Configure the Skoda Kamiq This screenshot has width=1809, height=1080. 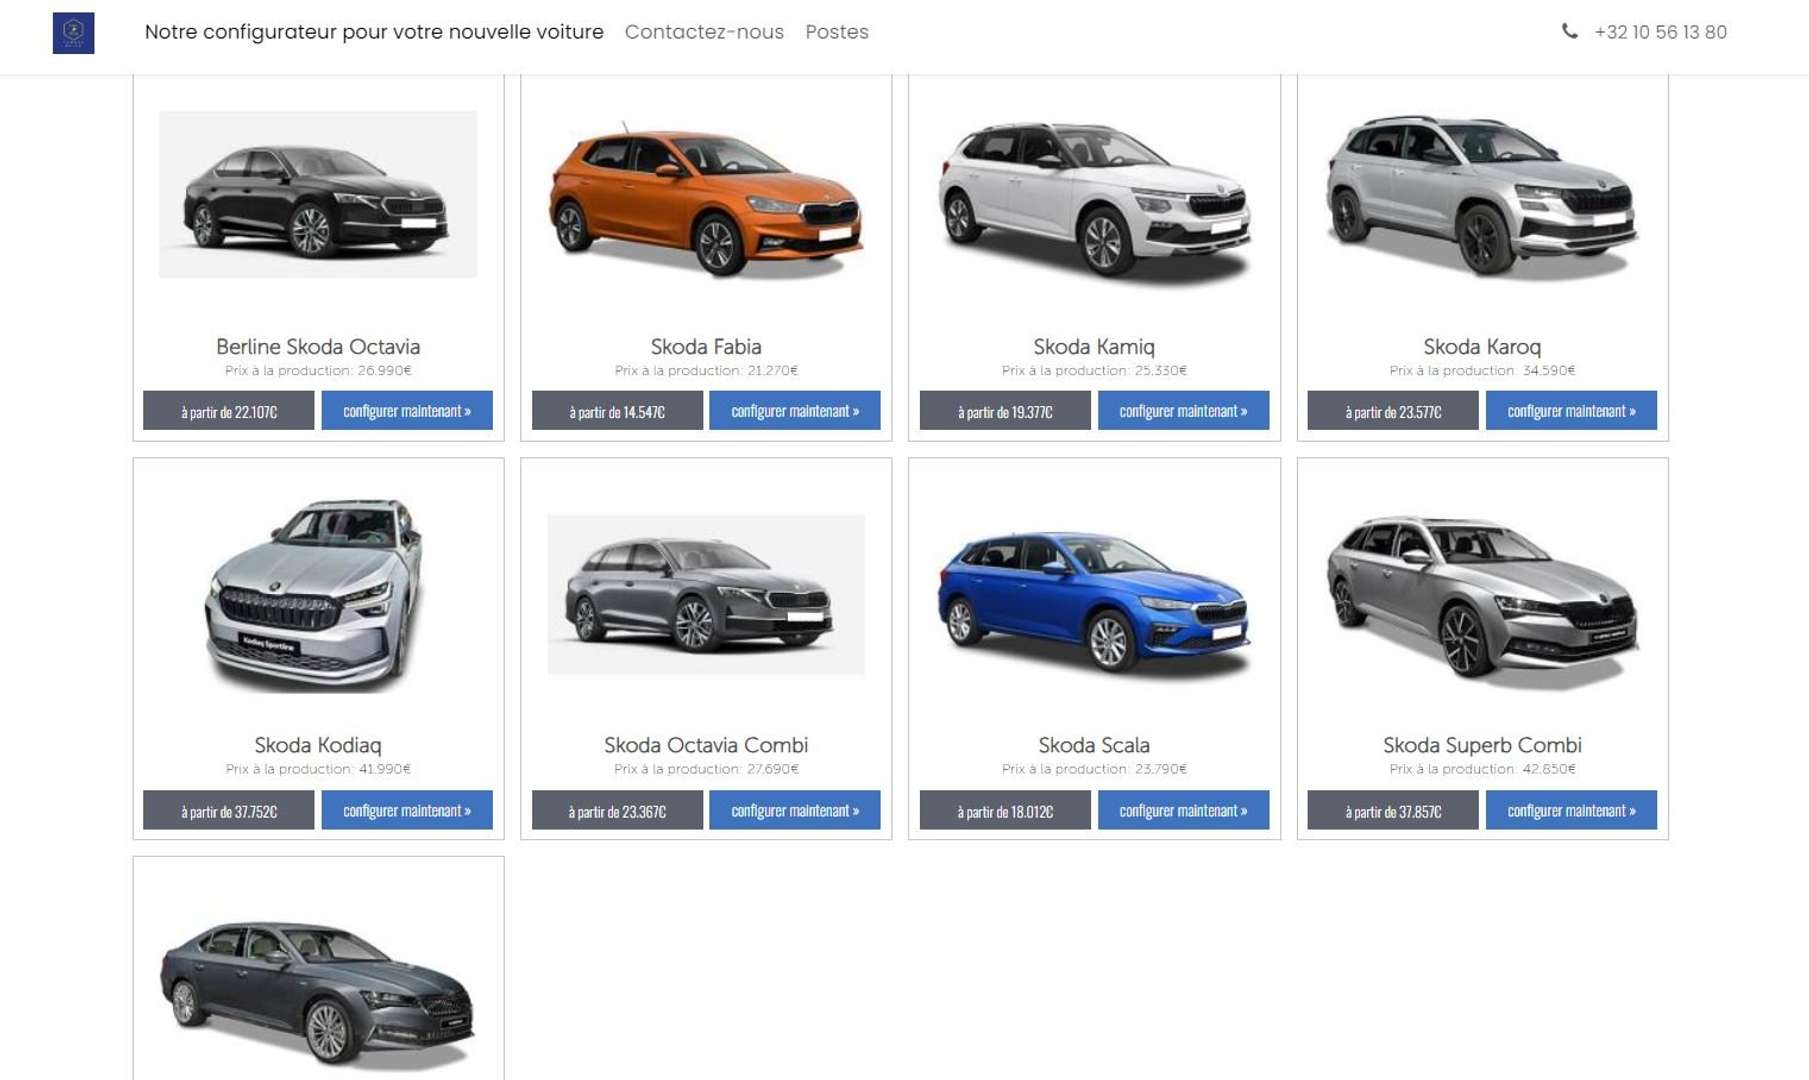[x=1183, y=410]
